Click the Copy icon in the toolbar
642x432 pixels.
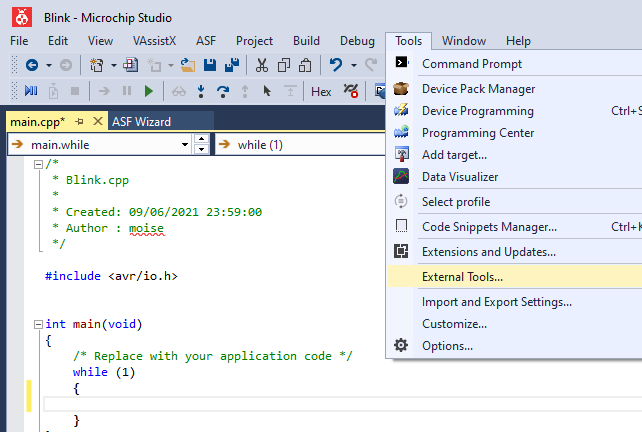pyautogui.click(x=284, y=65)
